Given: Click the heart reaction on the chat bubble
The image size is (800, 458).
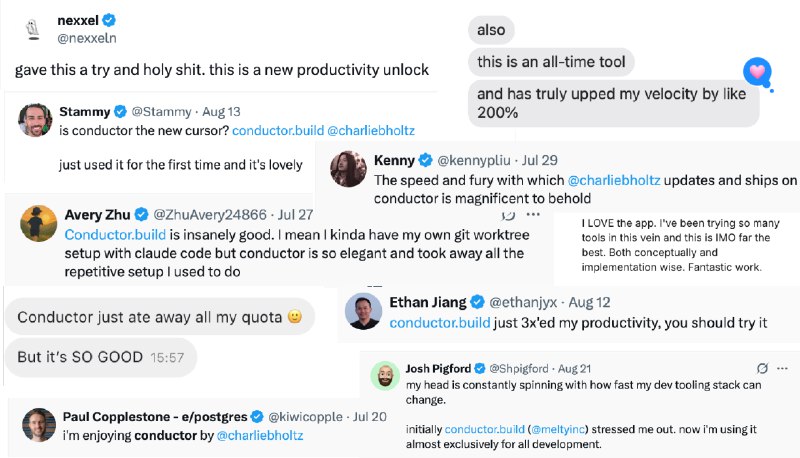Looking at the screenshot, I should [x=757, y=72].
